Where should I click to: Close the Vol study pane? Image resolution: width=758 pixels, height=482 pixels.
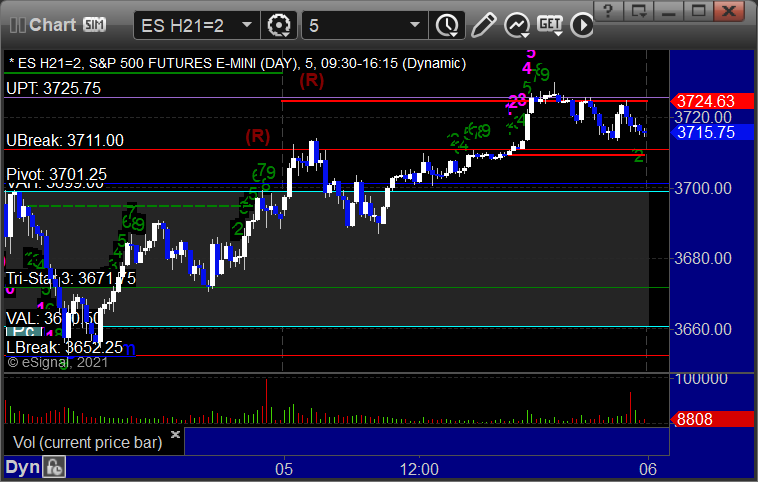(175, 434)
